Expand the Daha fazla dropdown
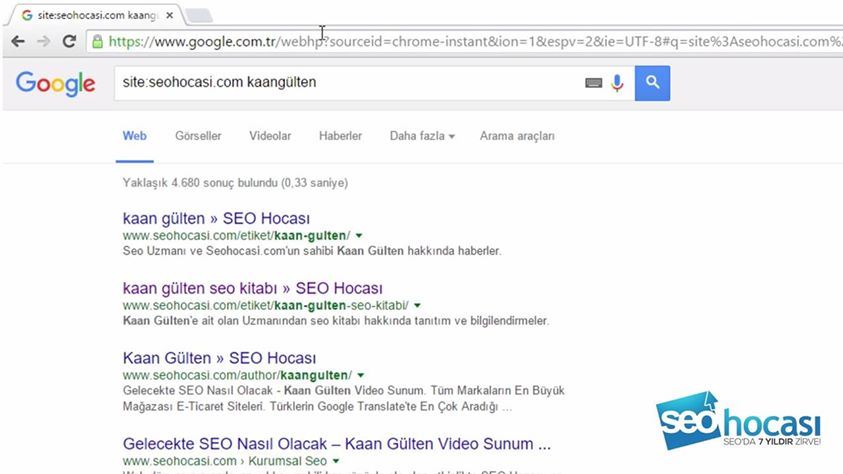843x474 pixels. point(422,136)
